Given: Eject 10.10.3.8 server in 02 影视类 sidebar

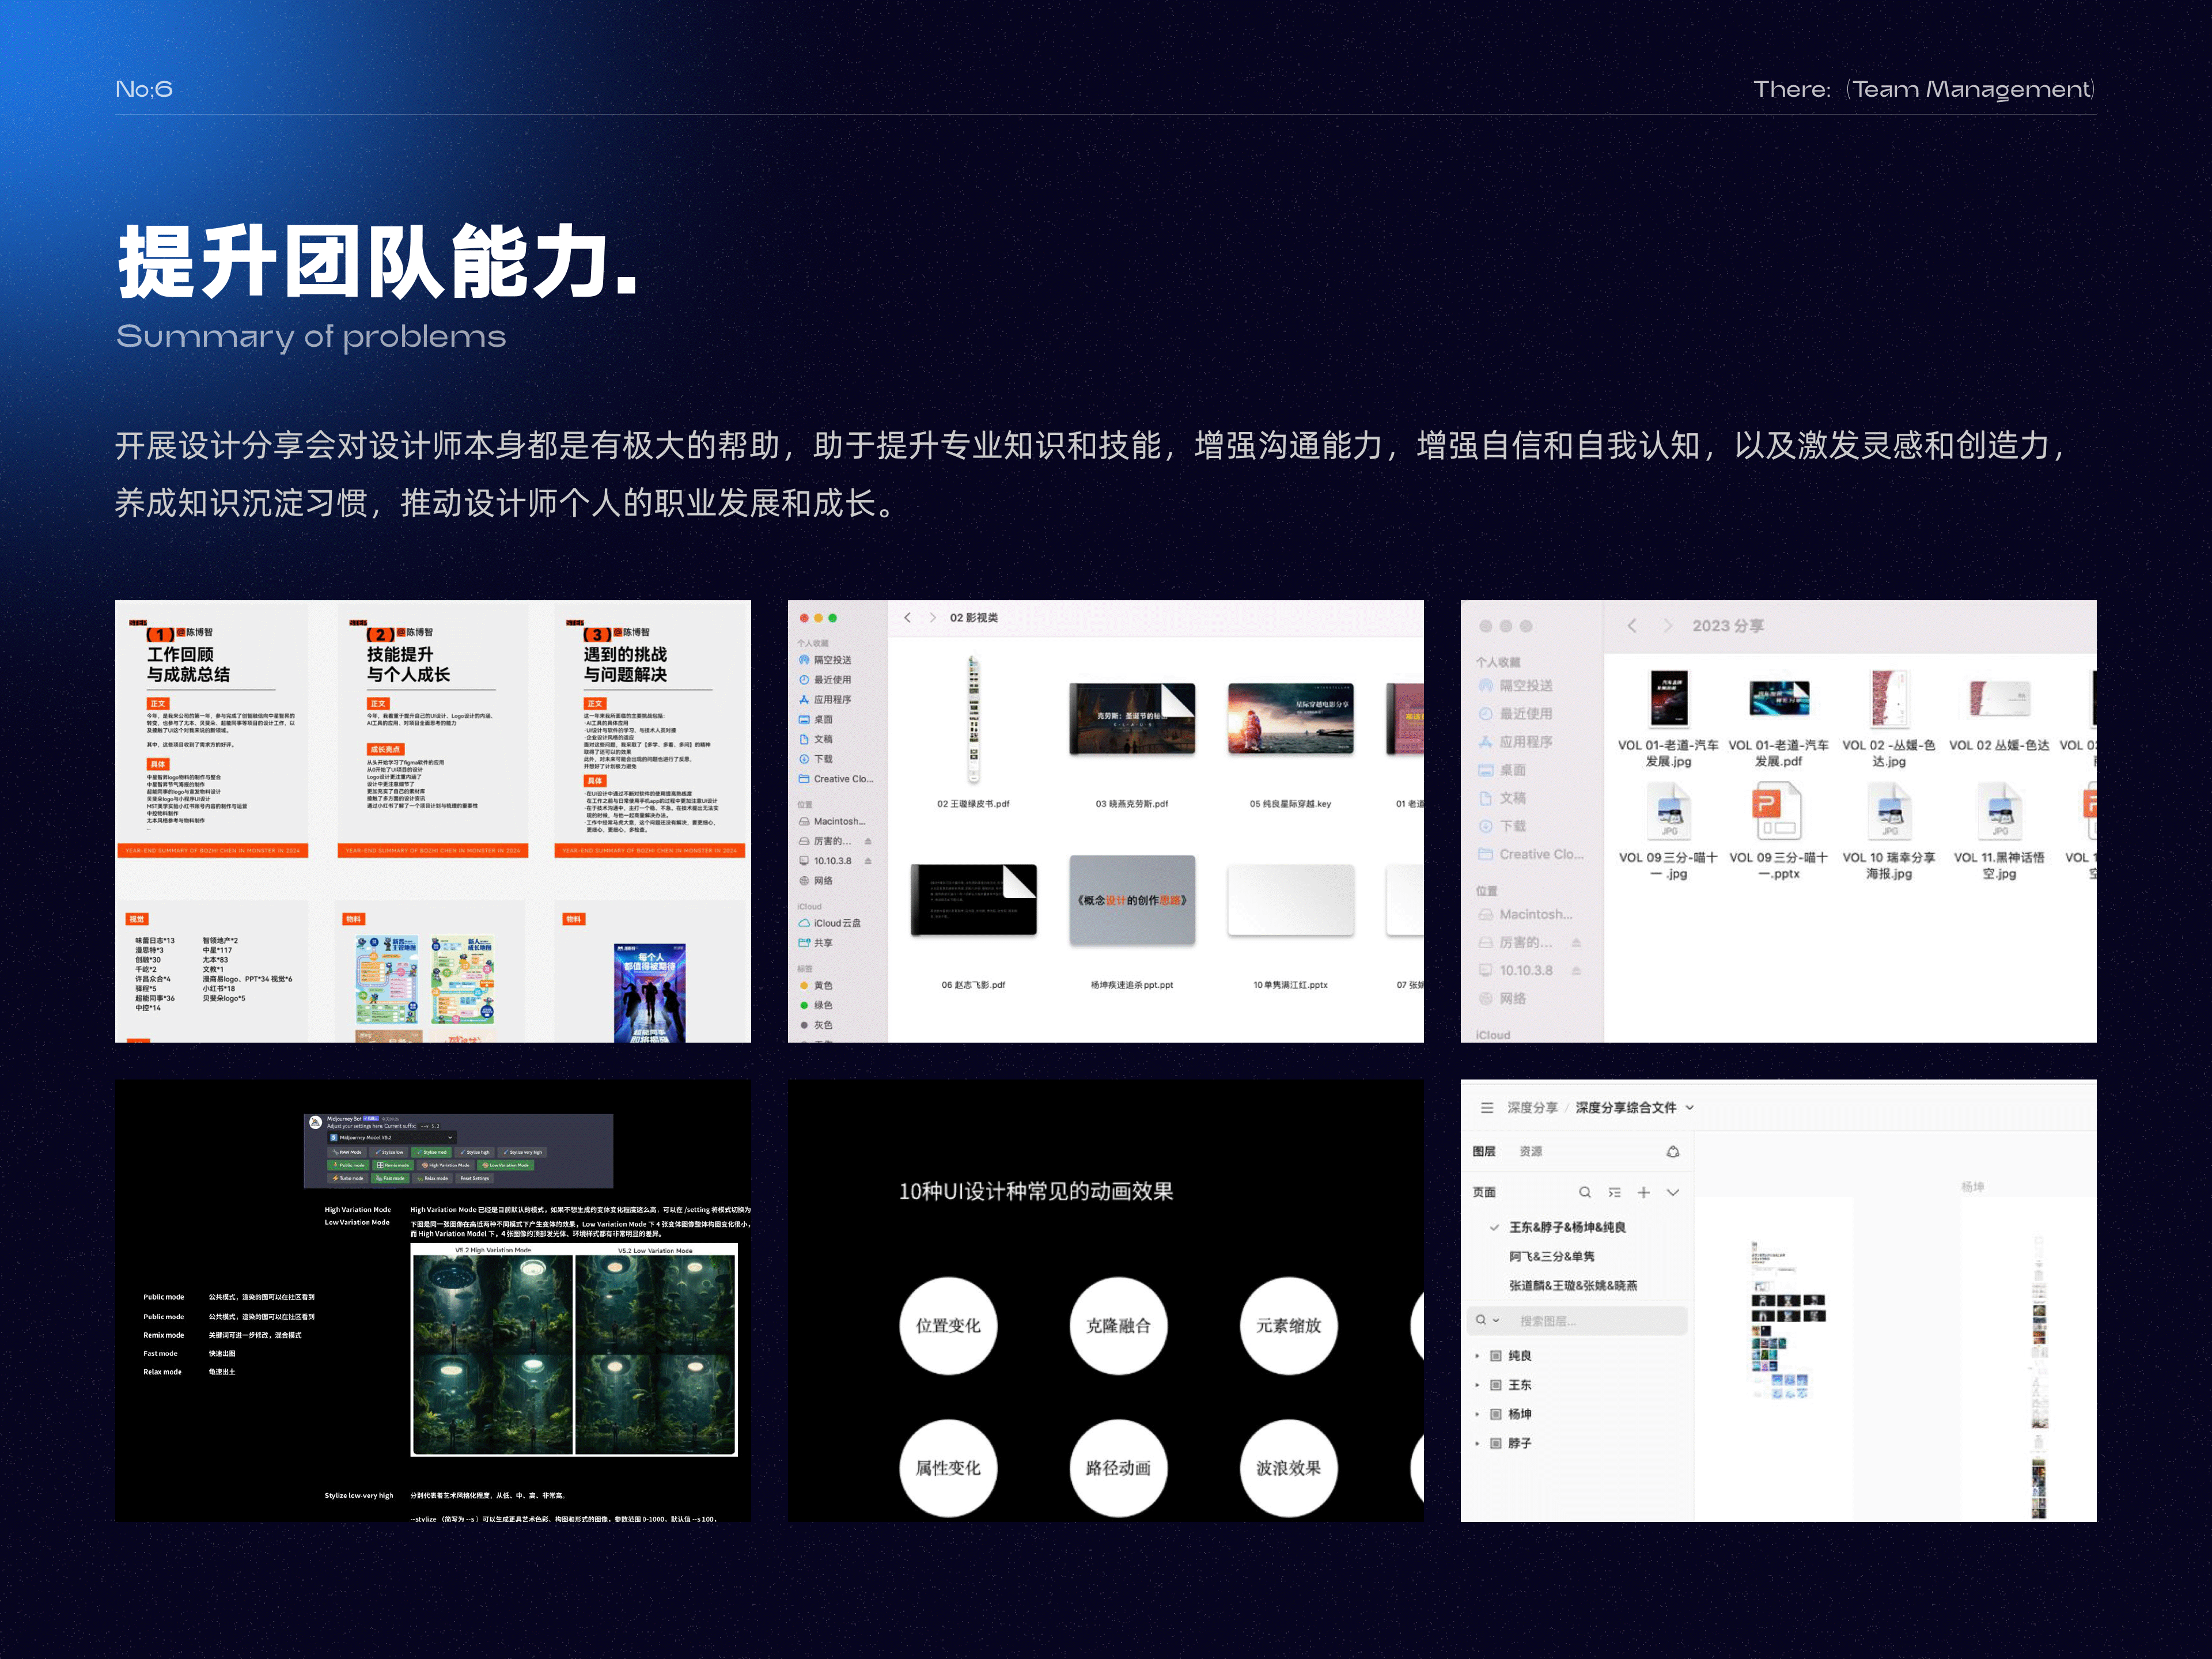Looking at the screenshot, I should coord(868,861).
